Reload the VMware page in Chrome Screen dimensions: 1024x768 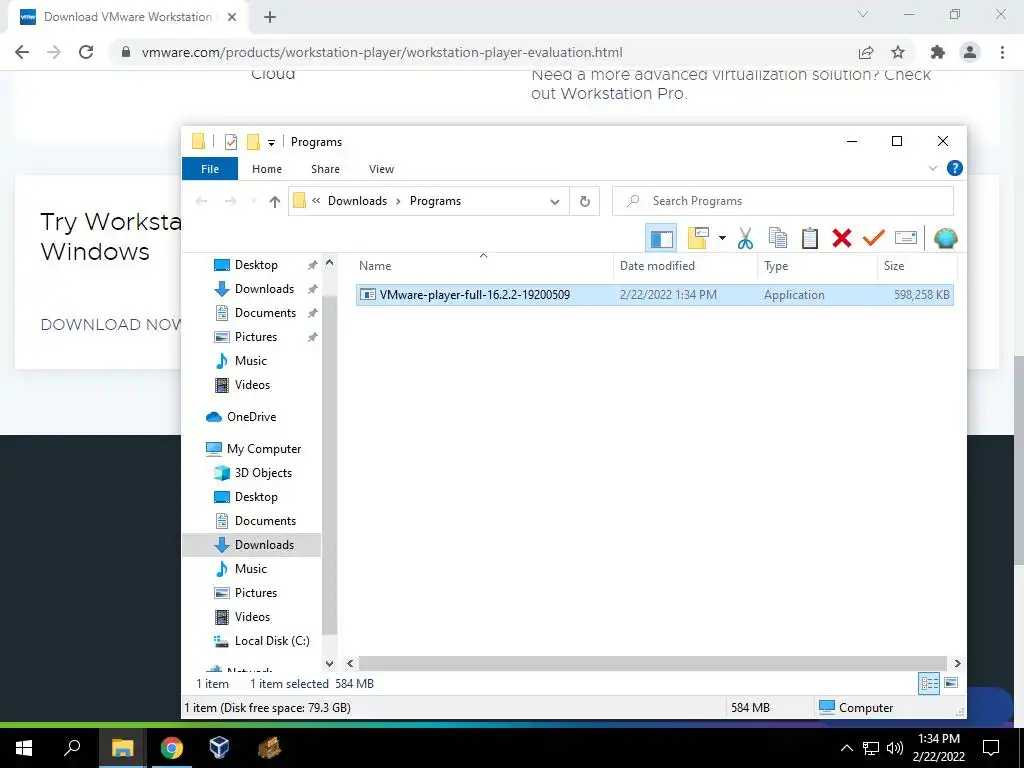[86, 52]
